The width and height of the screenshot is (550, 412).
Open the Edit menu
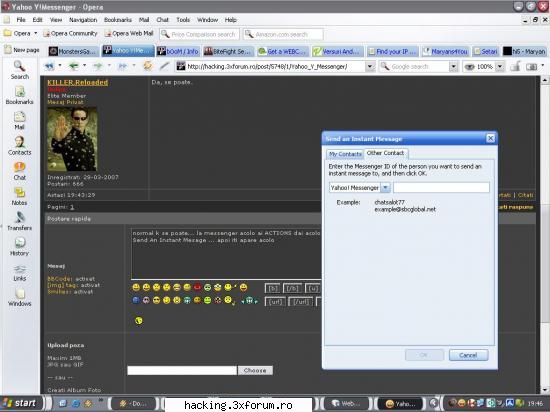click(x=38, y=20)
